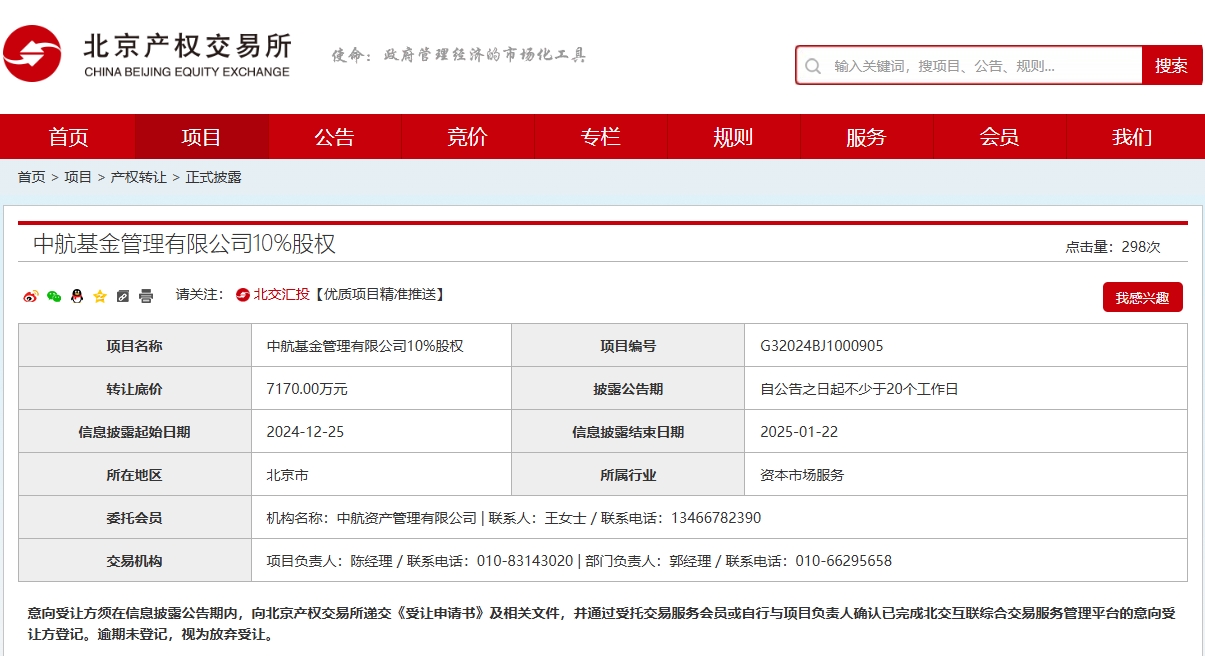The height and width of the screenshot is (656, 1205).
Task: Open the 项目 navigation tab
Action: (x=201, y=137)
